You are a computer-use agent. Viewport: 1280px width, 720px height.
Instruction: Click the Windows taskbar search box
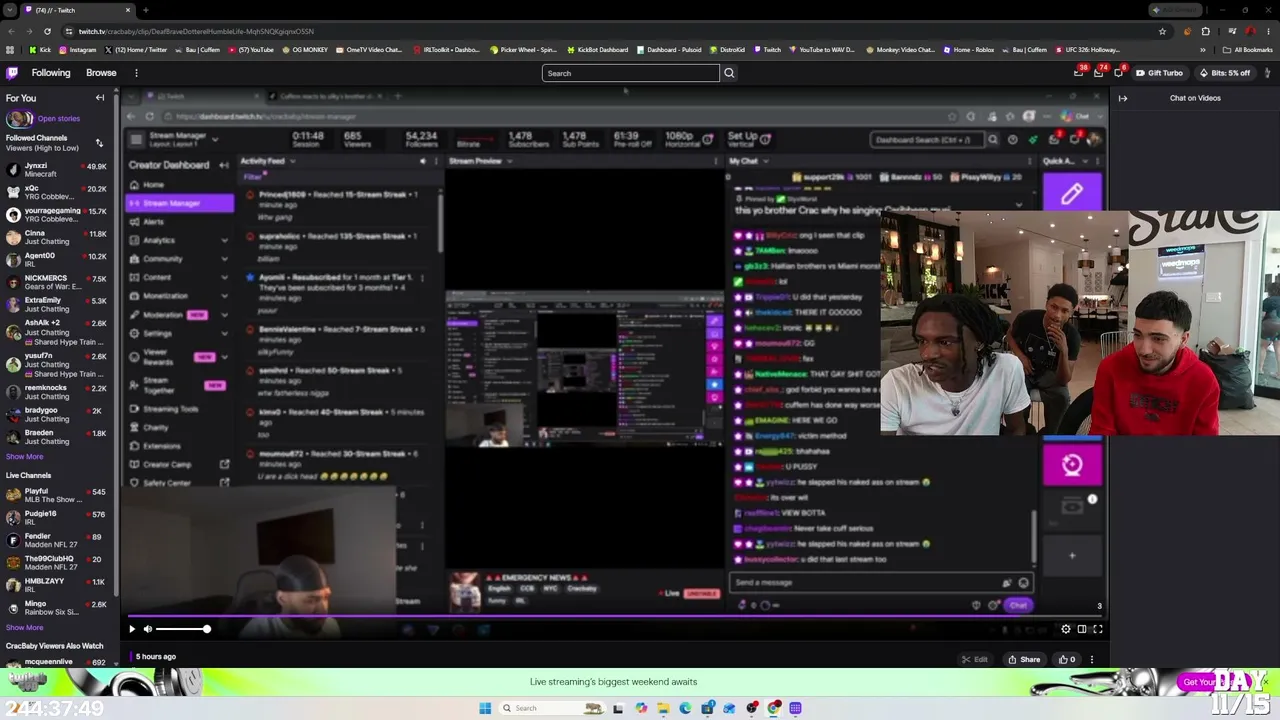(552, 708)
